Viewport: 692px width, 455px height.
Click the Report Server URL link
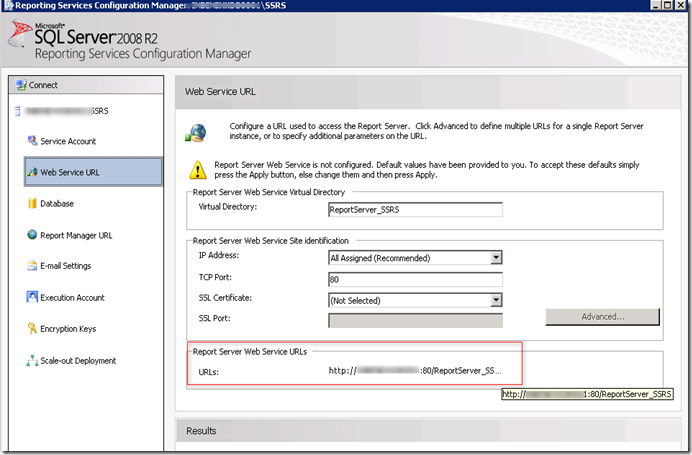(x=414, y=371)
